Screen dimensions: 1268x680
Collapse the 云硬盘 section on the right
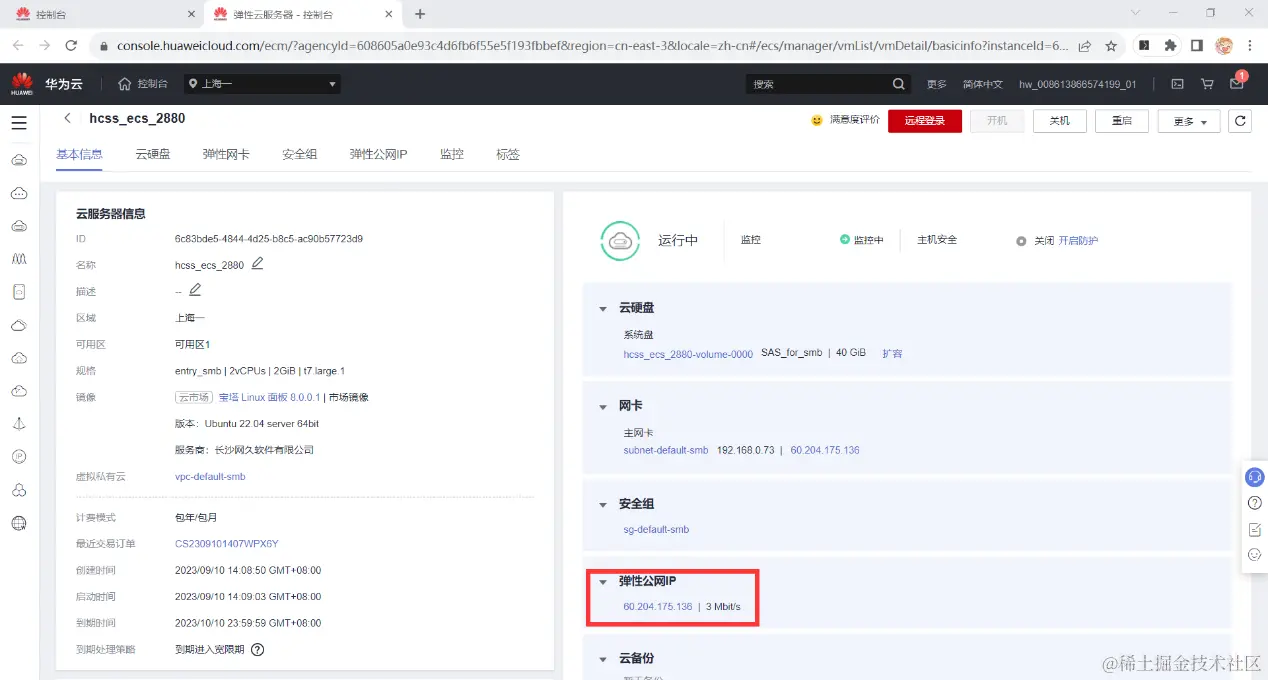[603, 308]
